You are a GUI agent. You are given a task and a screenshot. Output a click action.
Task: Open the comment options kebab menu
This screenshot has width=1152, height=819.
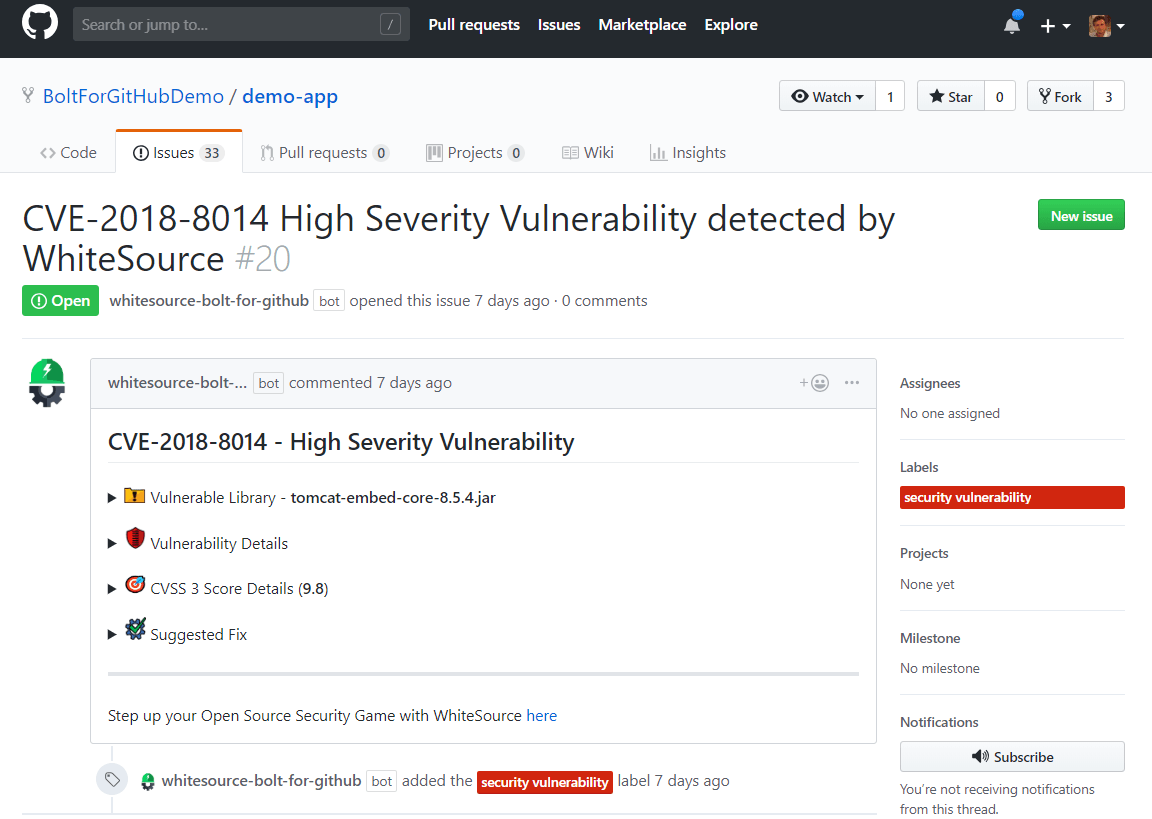coord(851,383)
